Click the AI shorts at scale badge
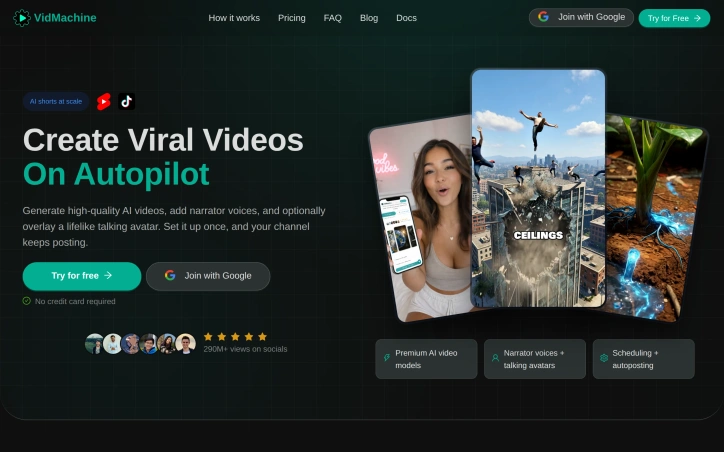This screenshot has width=724, height=452. pyautogui.click(x=56, y=101)
